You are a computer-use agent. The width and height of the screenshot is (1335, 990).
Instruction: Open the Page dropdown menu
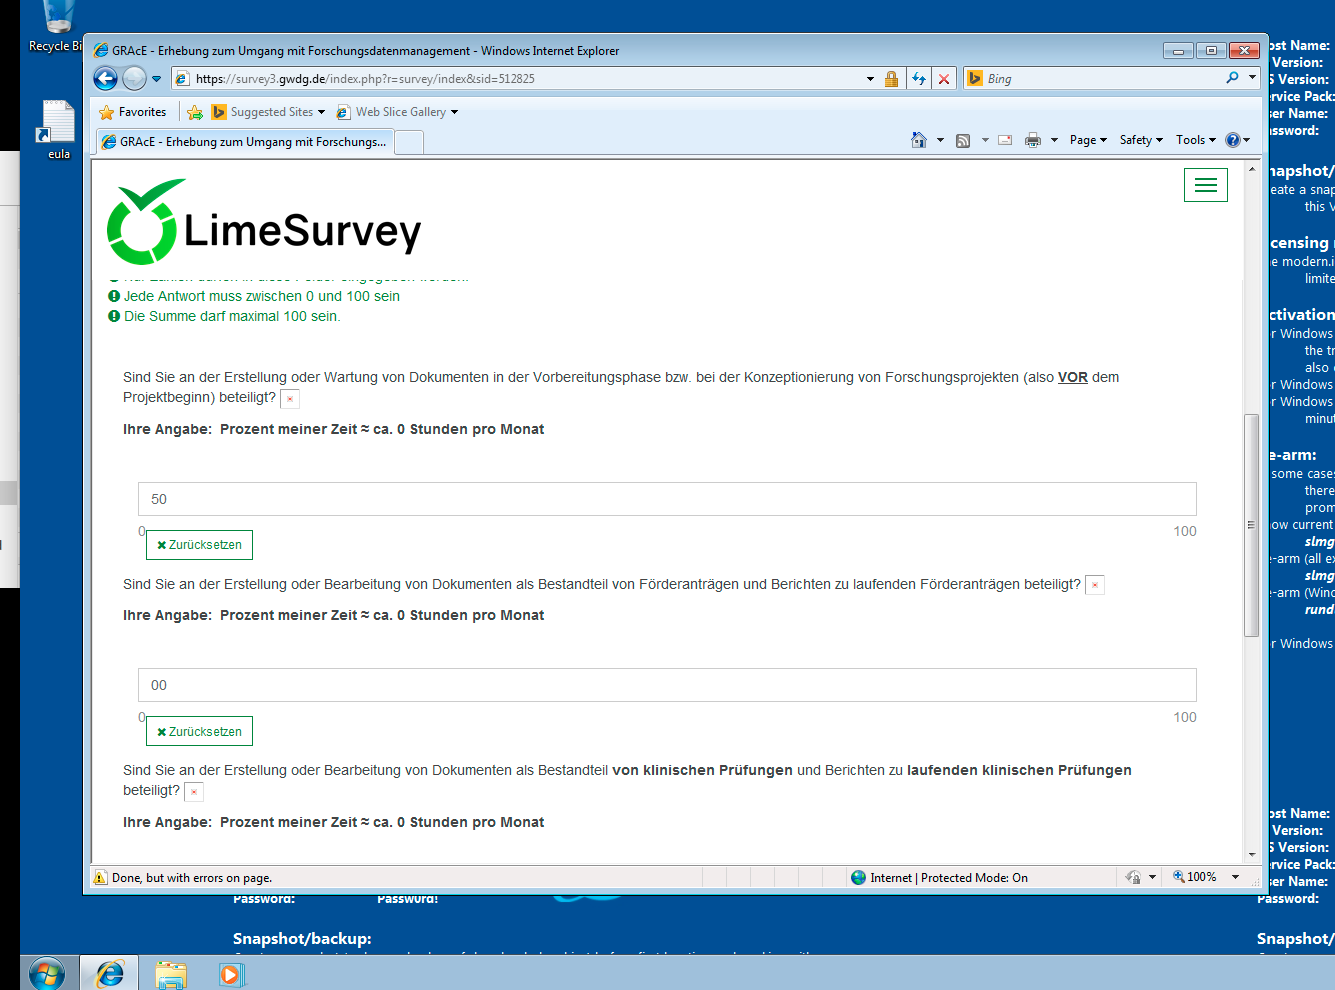tap(1088, 140)
